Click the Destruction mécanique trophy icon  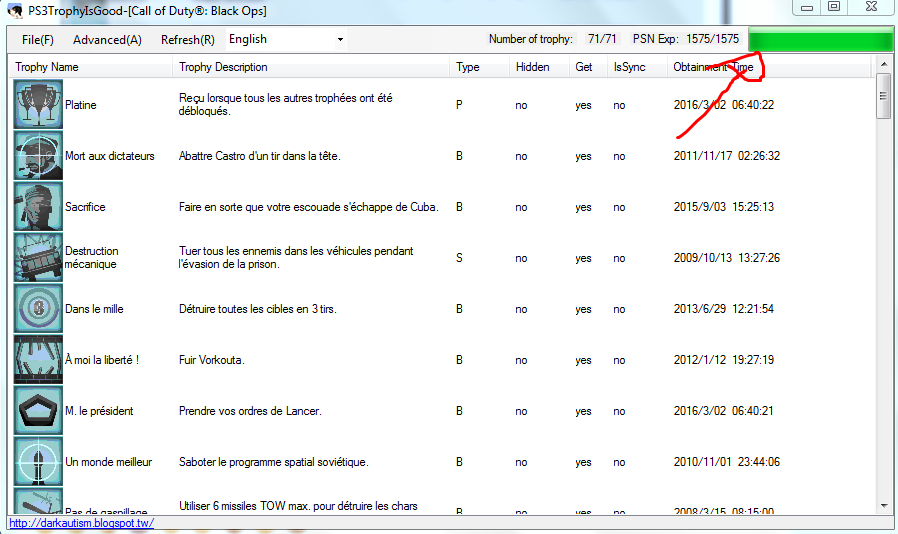coord(38,257)
